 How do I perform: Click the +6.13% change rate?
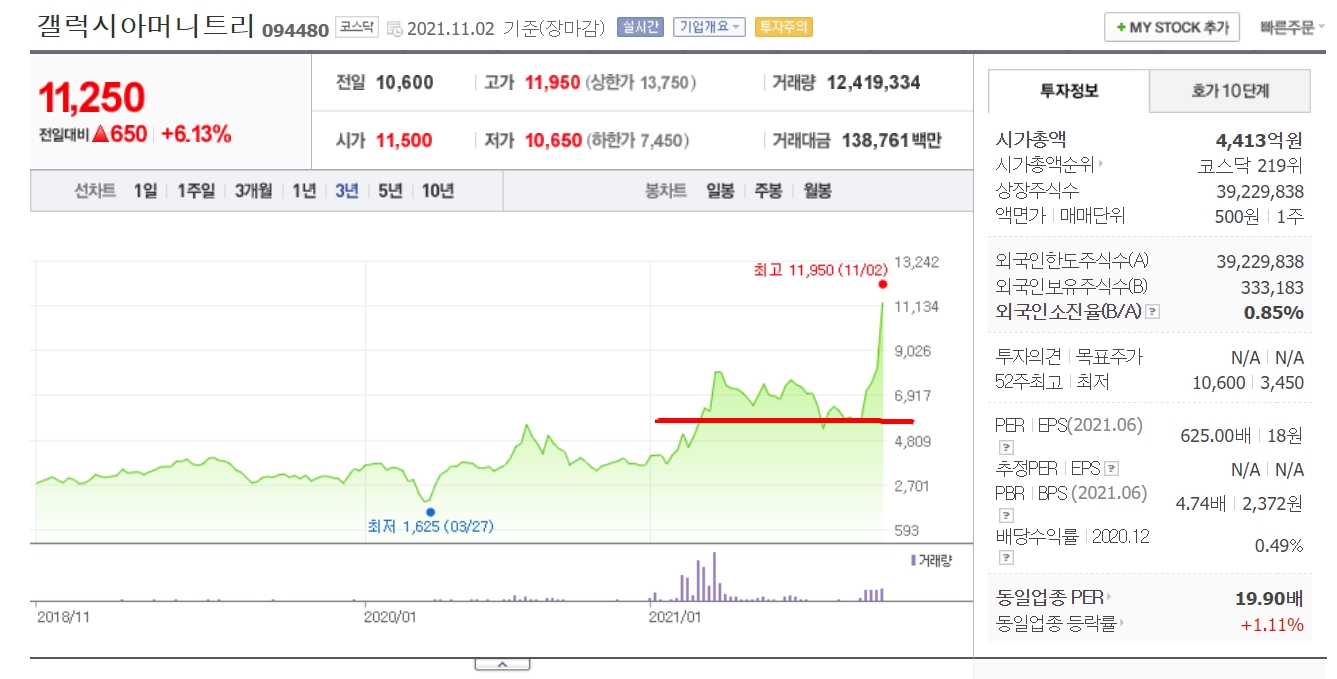click(x=196, y=134)
